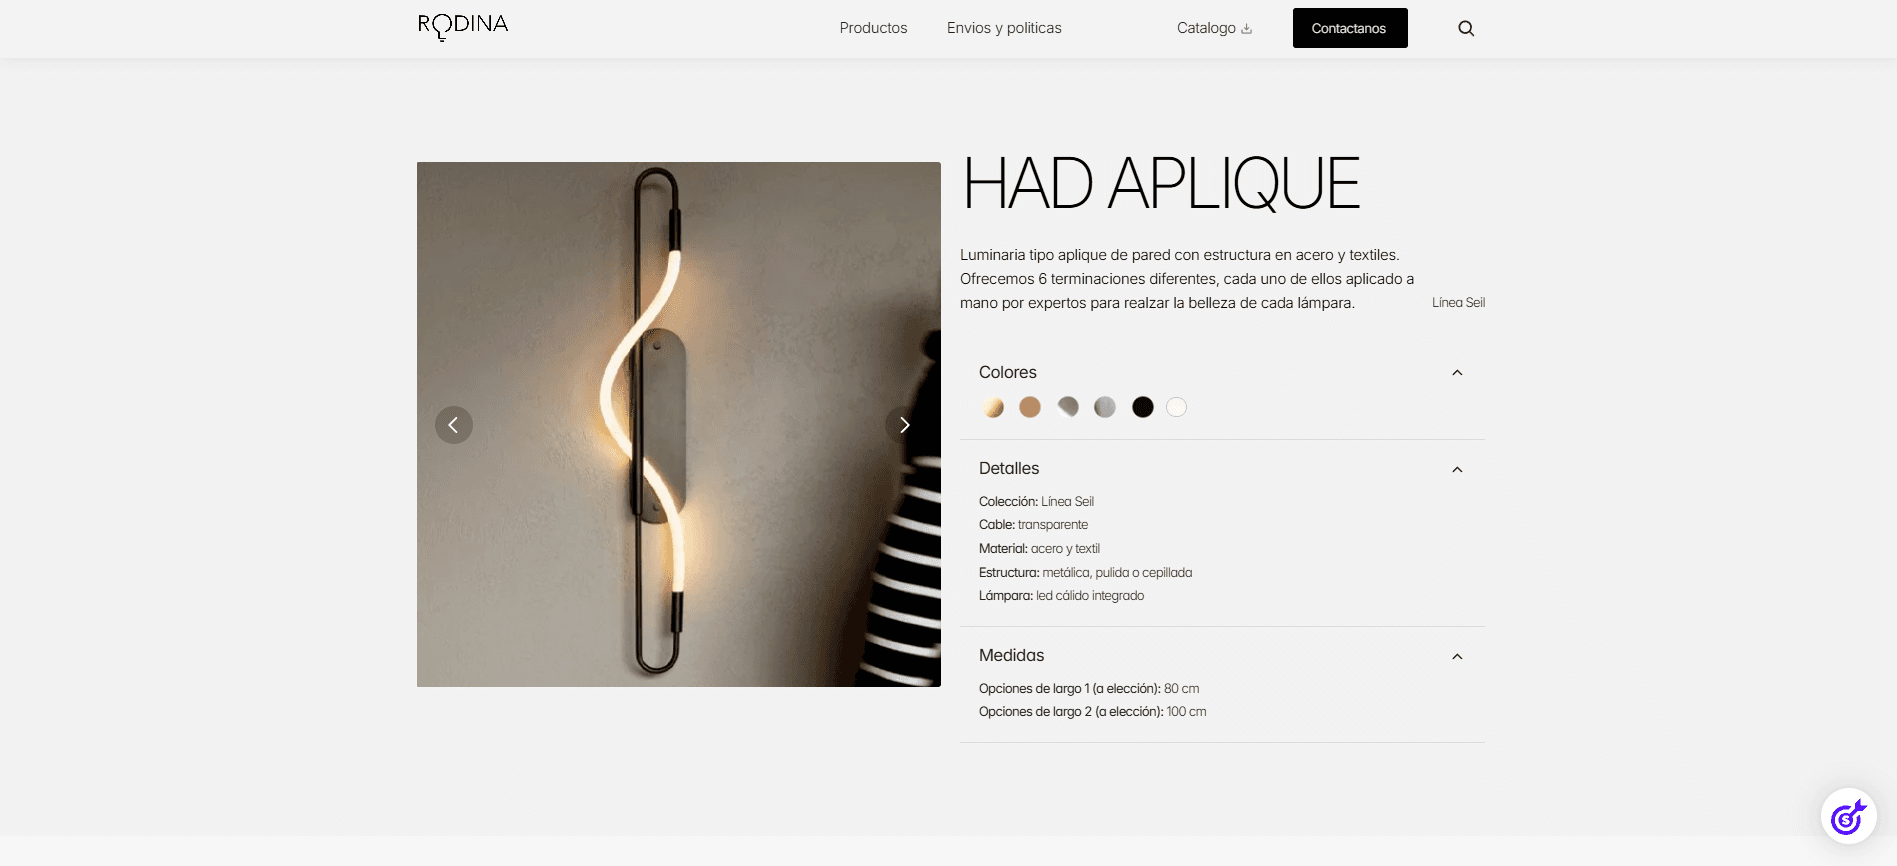1897x866 pixels.
Task: Select the silver gray color swatch
Action: coord(1105,407)
